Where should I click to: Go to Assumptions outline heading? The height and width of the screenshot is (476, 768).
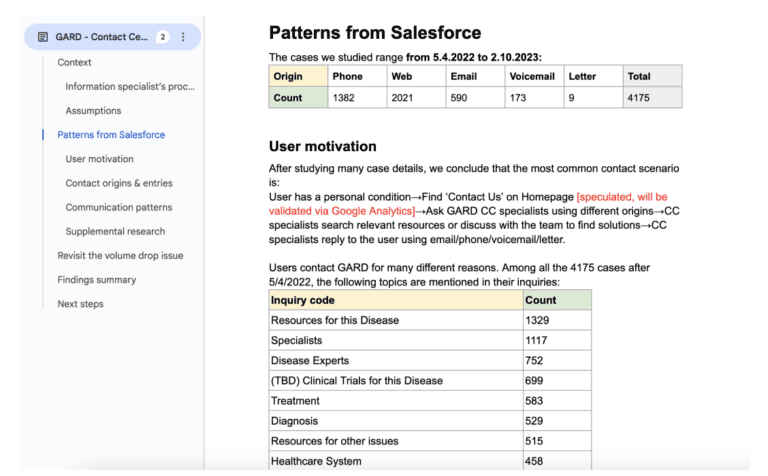tap(93, 111)
